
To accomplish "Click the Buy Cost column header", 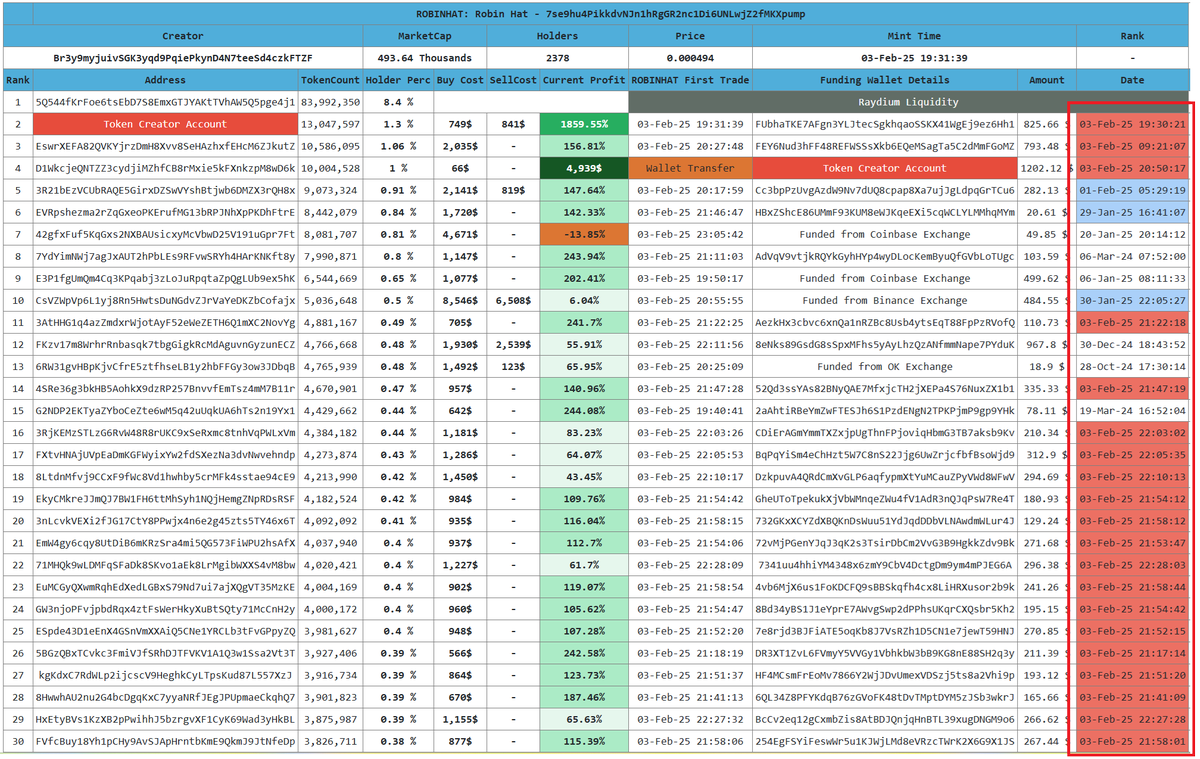I will click(x=460, y=80).
